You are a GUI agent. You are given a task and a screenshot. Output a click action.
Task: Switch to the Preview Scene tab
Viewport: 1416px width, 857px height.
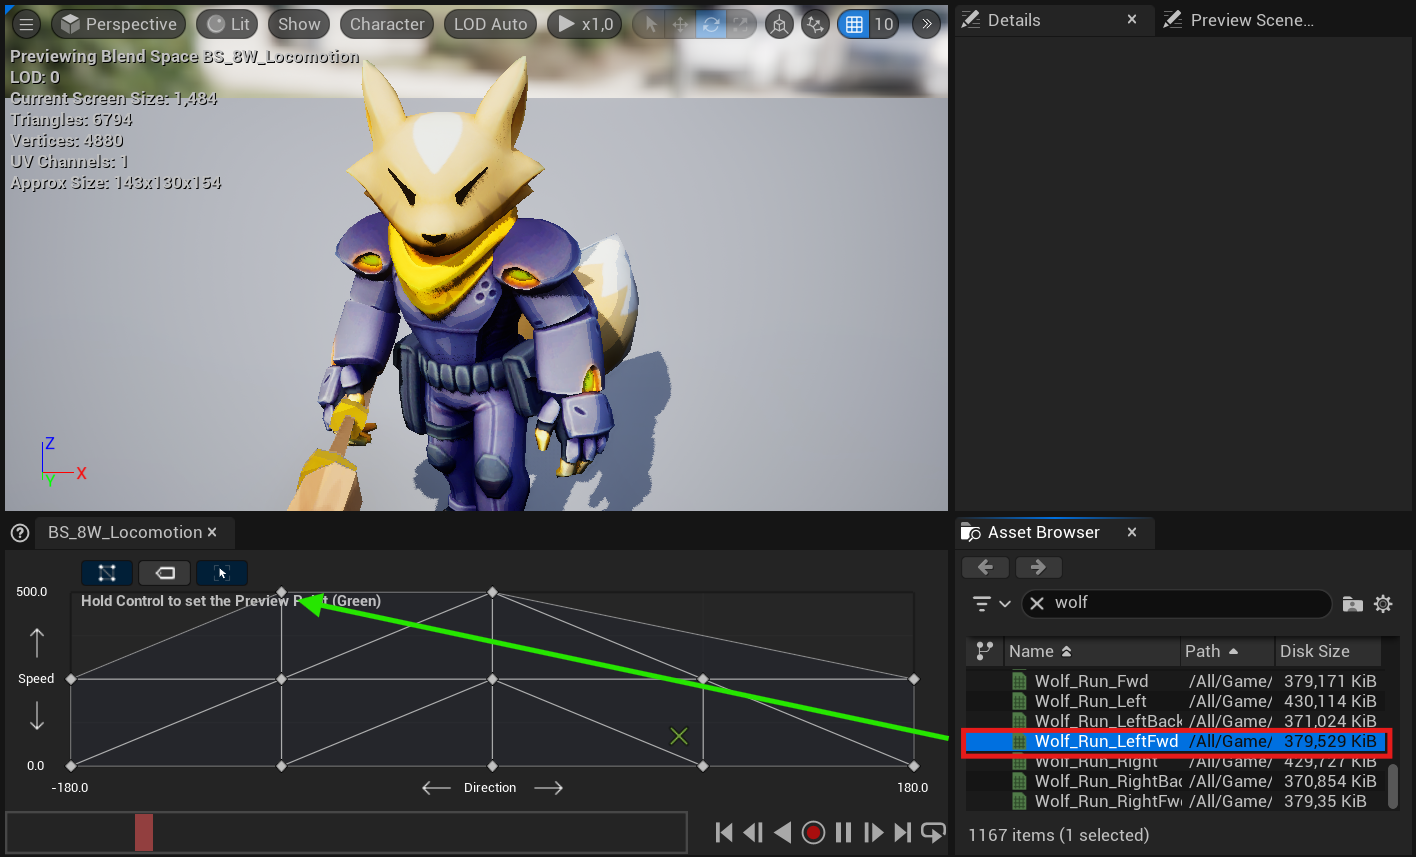point(1252,20)
